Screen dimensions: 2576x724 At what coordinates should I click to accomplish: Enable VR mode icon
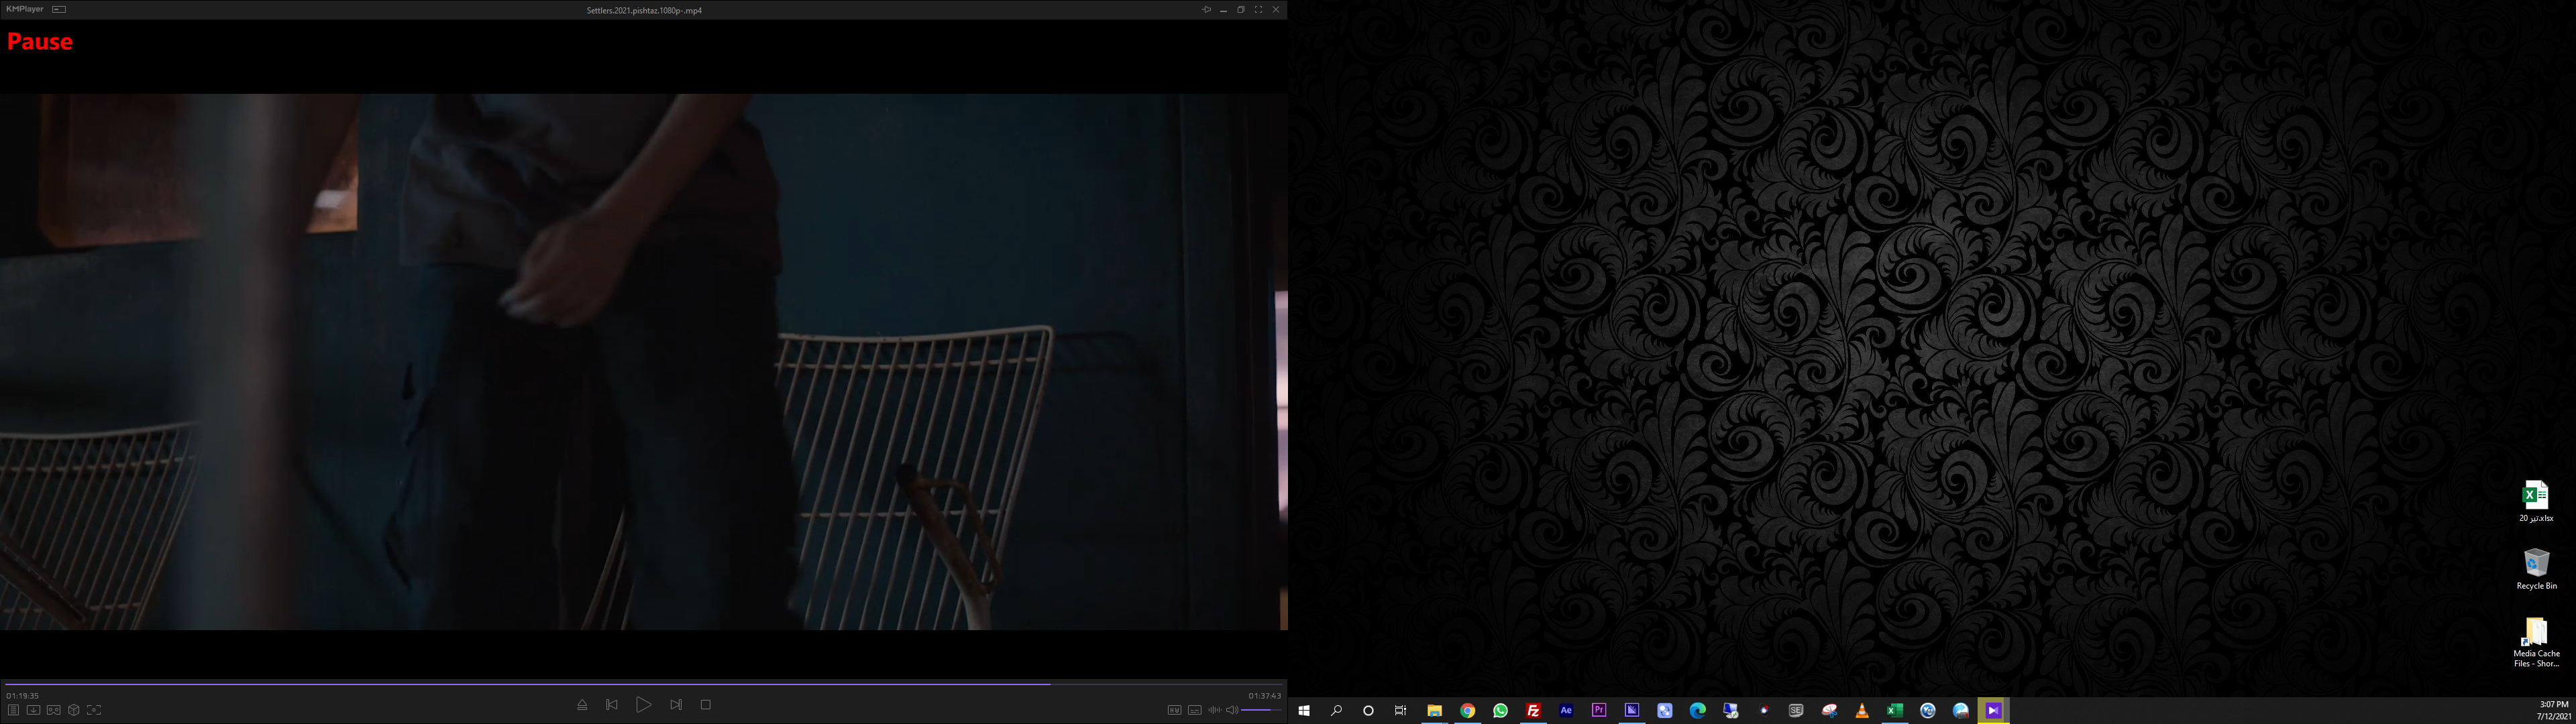54,710
